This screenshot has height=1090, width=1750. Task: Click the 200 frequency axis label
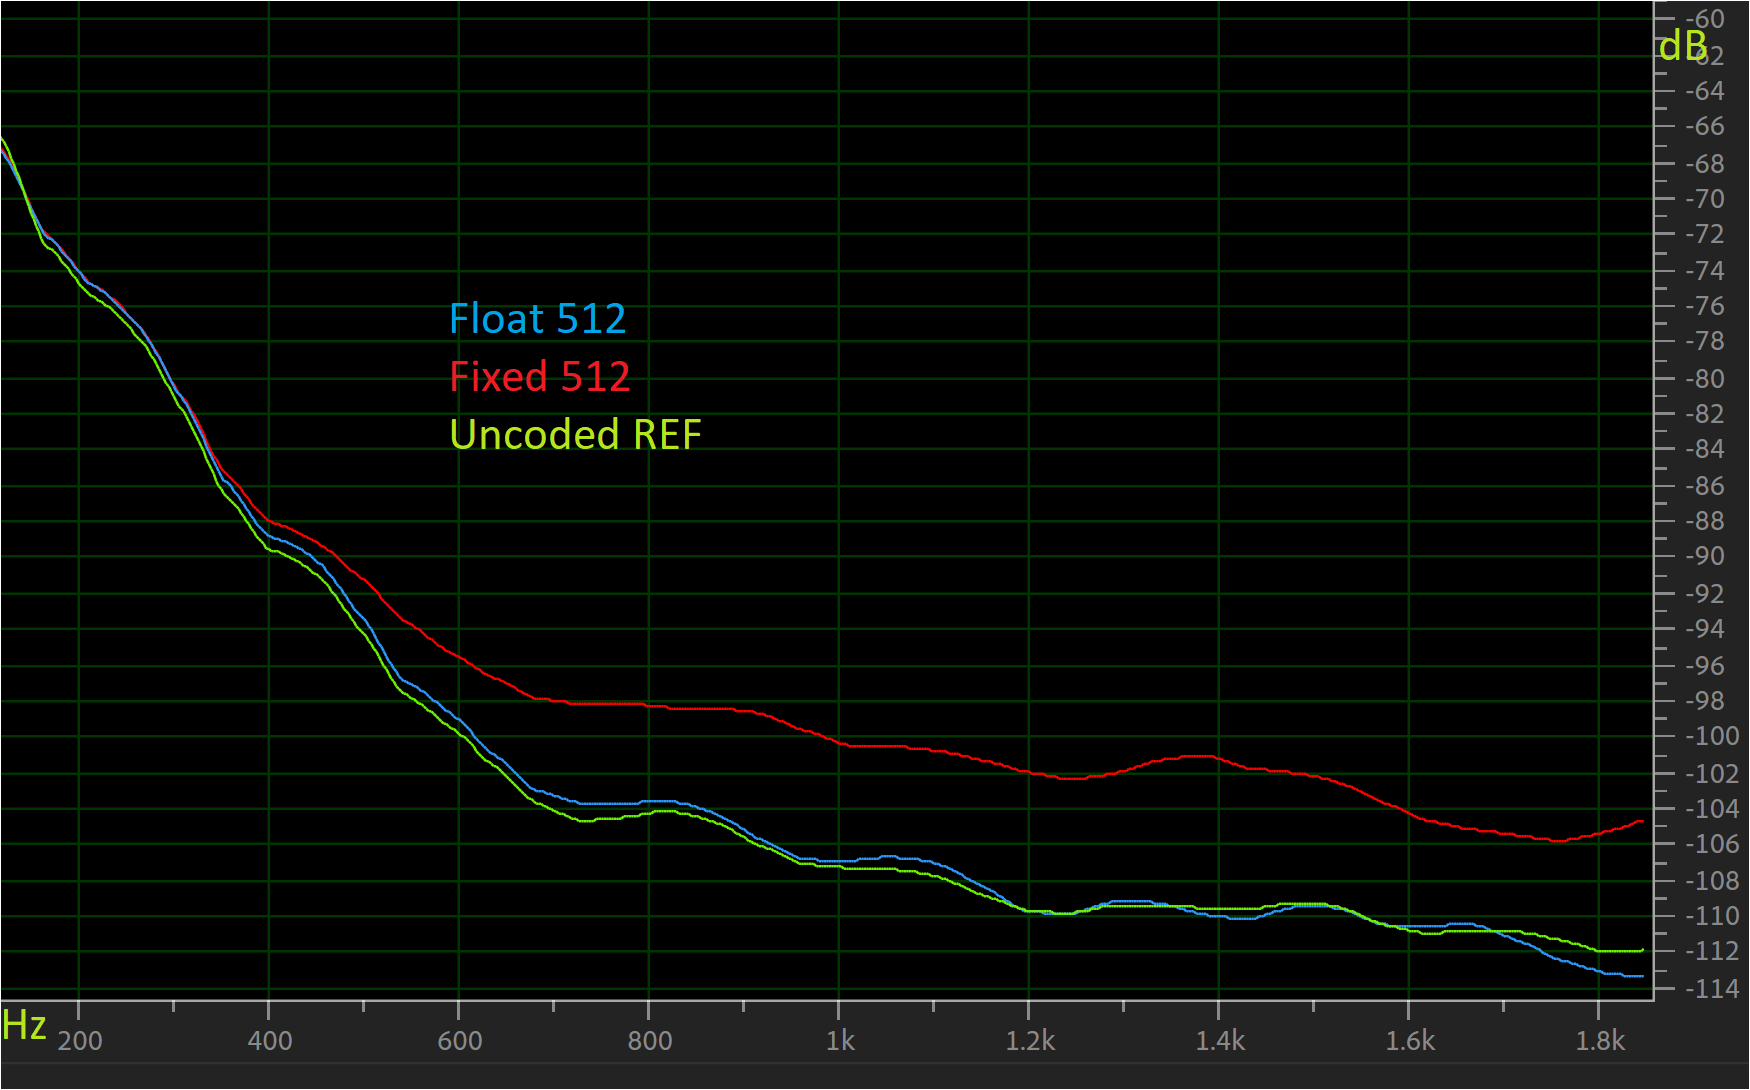(x=80, y=1041)
